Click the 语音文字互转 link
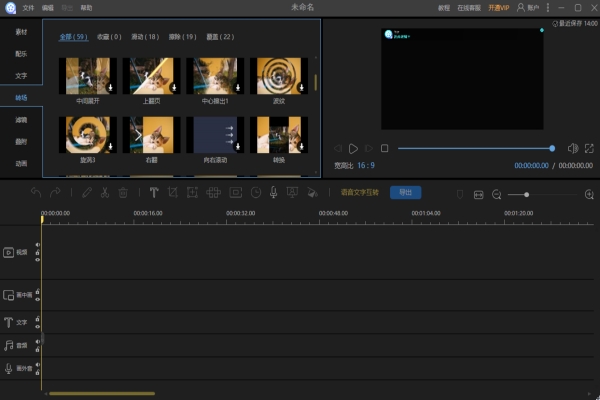The height and width of the screenshot is (400, 600). 361,193
